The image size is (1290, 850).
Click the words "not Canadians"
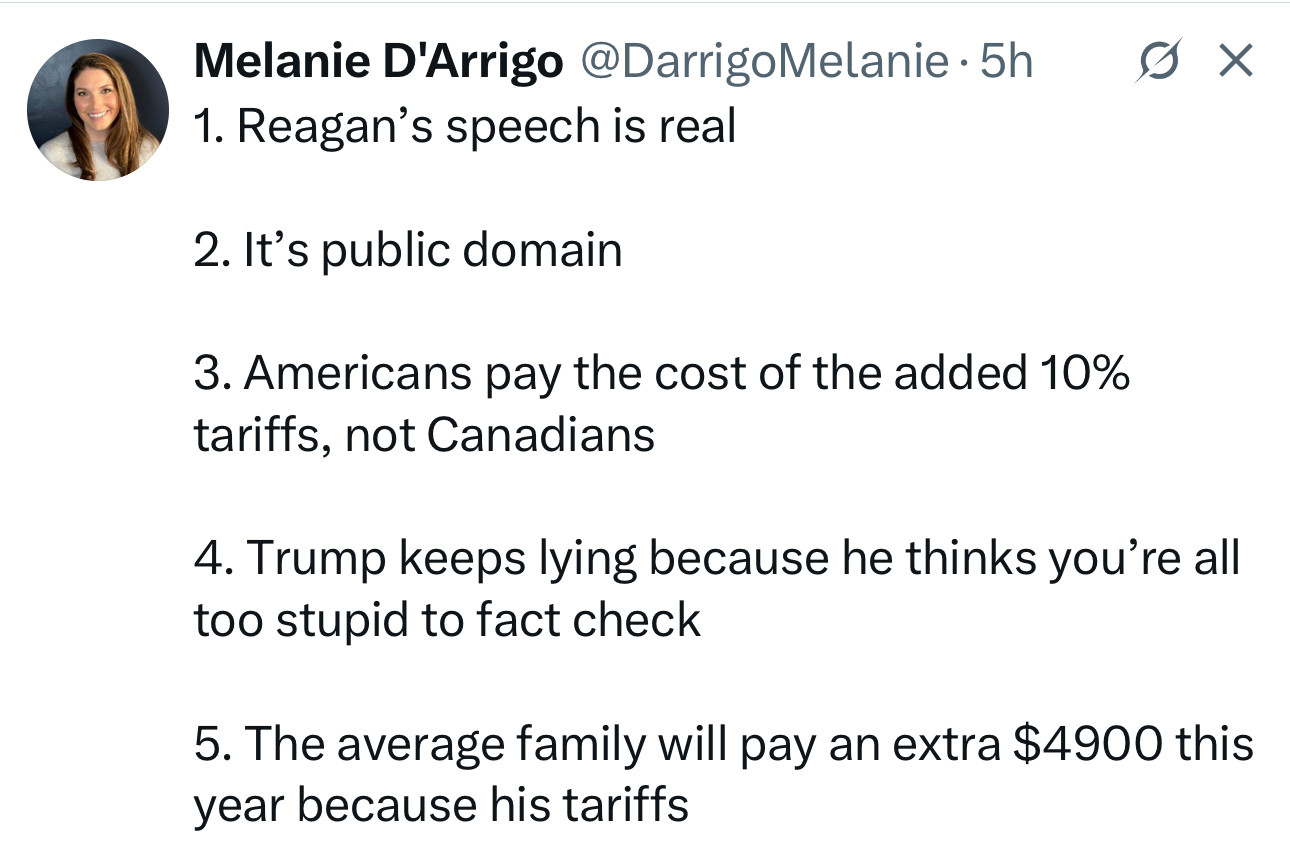[x=500, y=435]
